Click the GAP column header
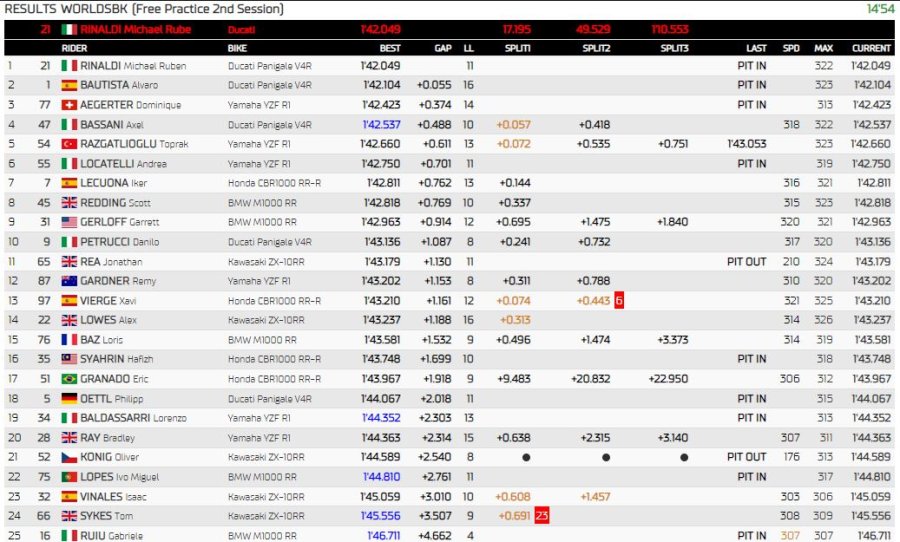 point(443,48)
